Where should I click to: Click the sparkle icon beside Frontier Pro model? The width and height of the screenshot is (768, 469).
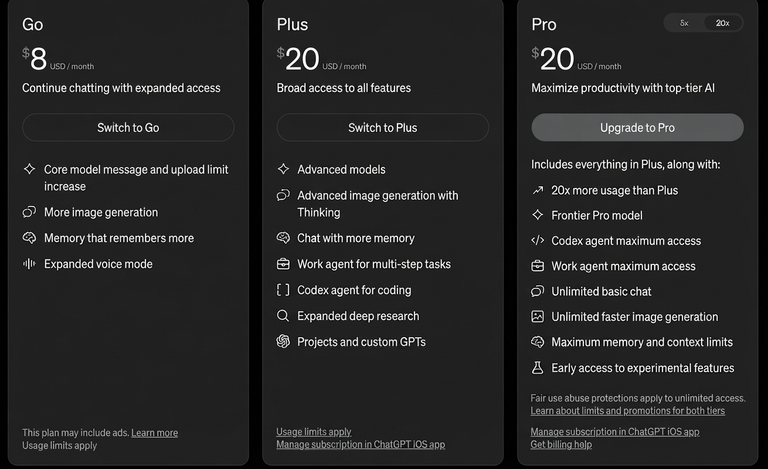tap(538, 215)
